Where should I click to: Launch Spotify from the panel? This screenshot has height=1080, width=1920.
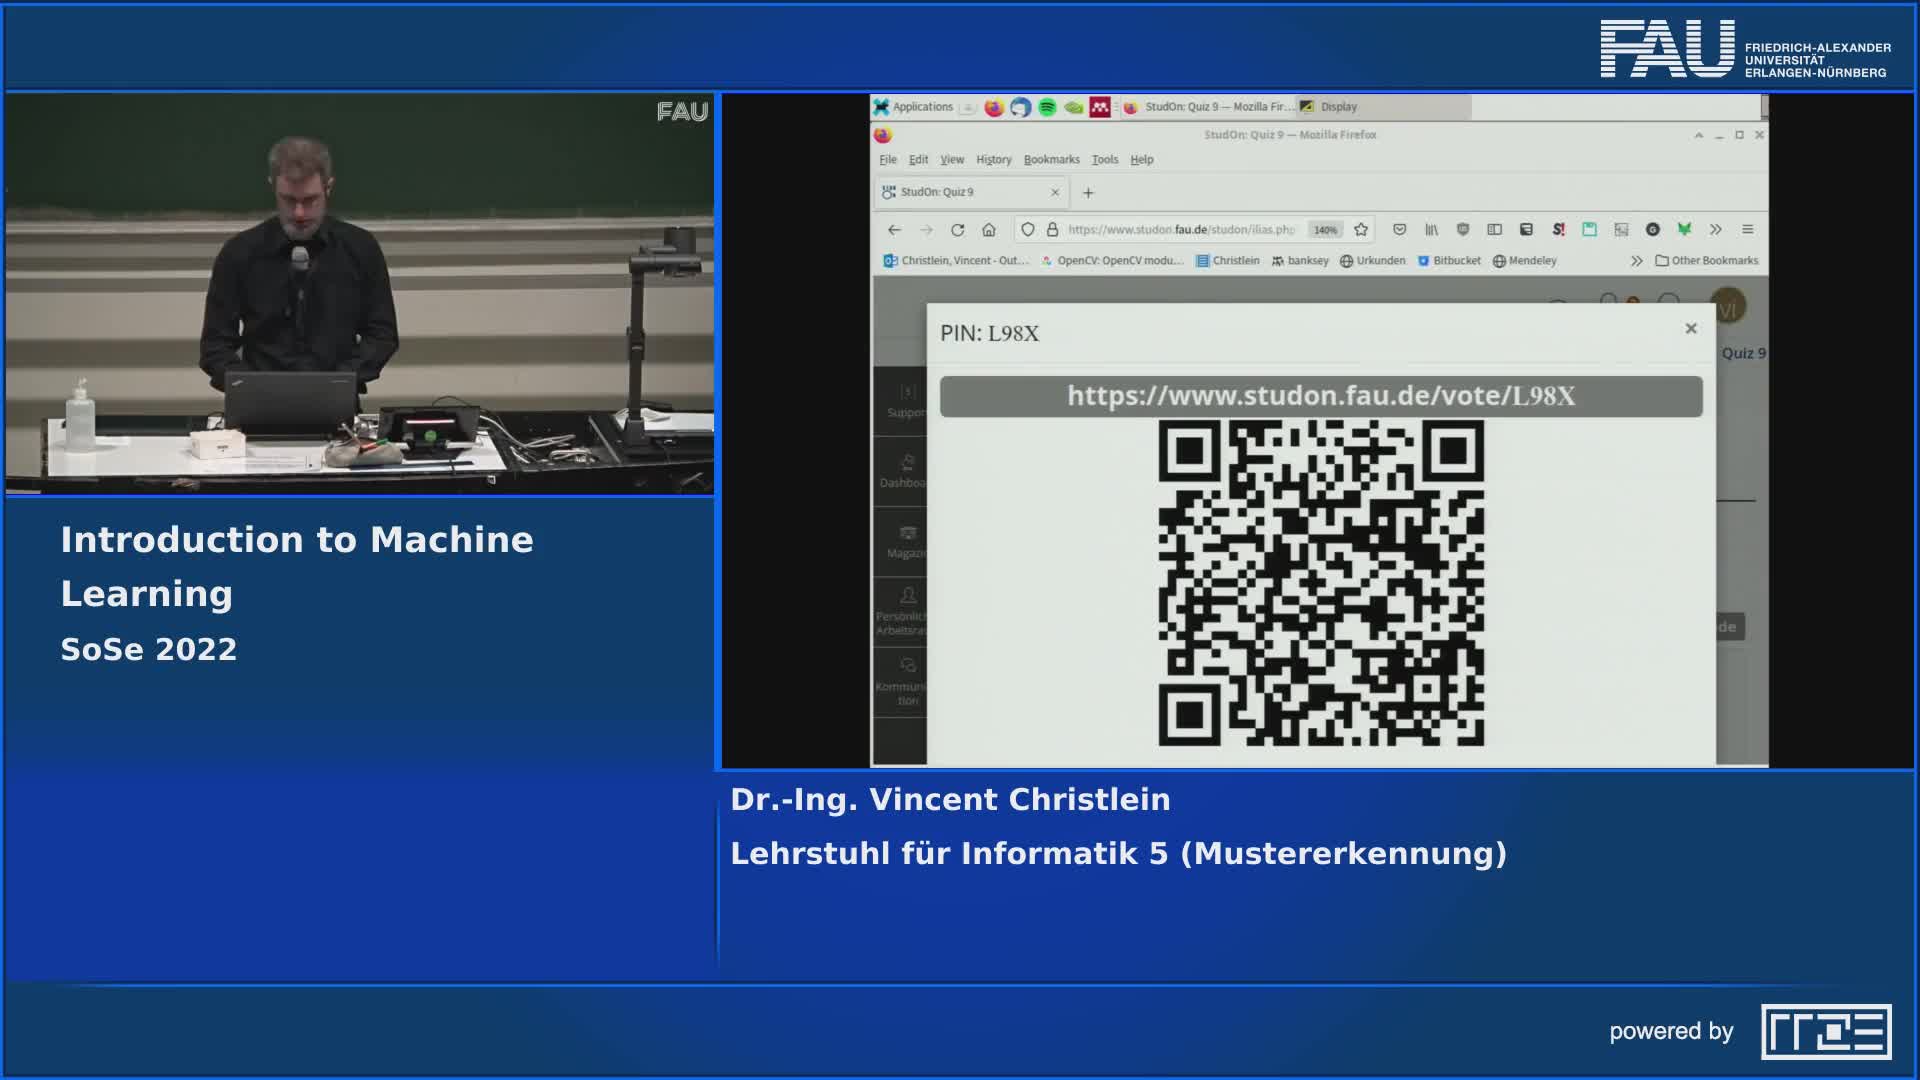pyautogui.click(x=1047, y=107)
